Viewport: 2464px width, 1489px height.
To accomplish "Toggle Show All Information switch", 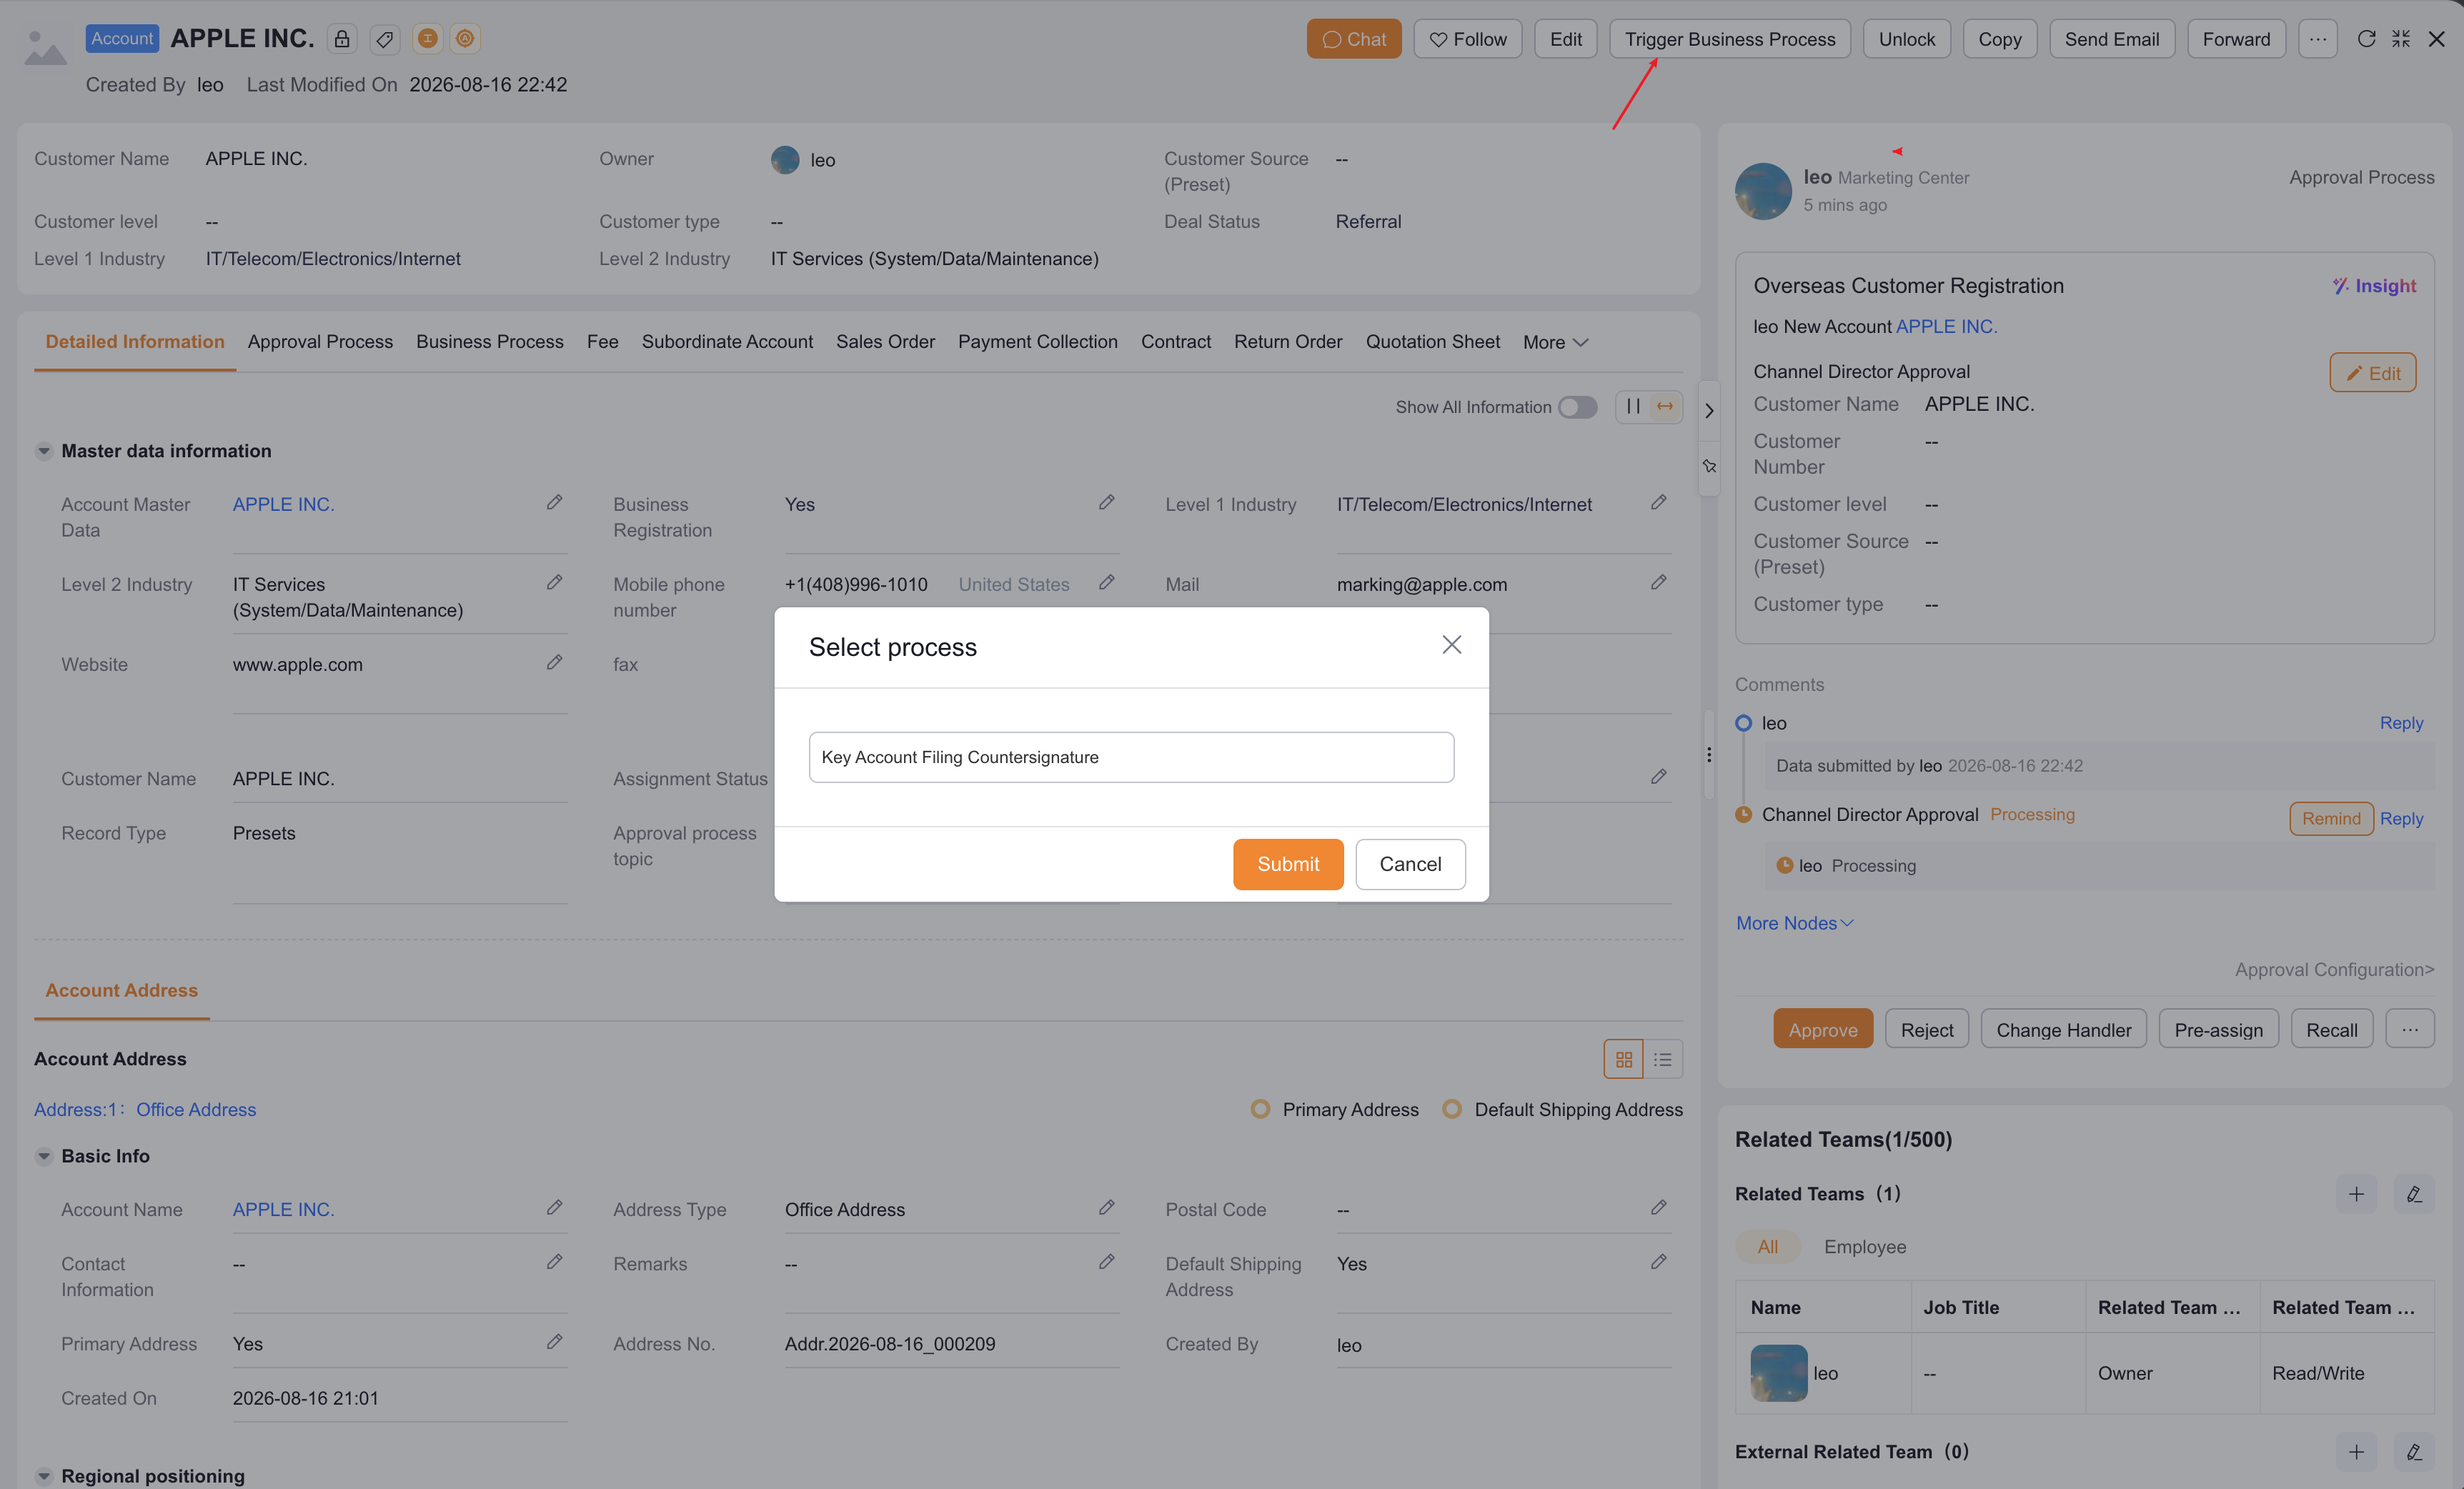I will pyautogui.click(x=1577, y=407).
